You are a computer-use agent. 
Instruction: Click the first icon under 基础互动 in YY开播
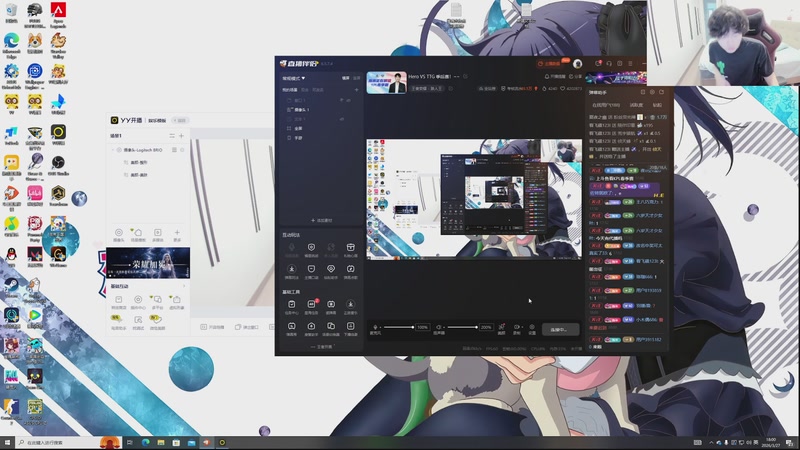click(118, 300)
